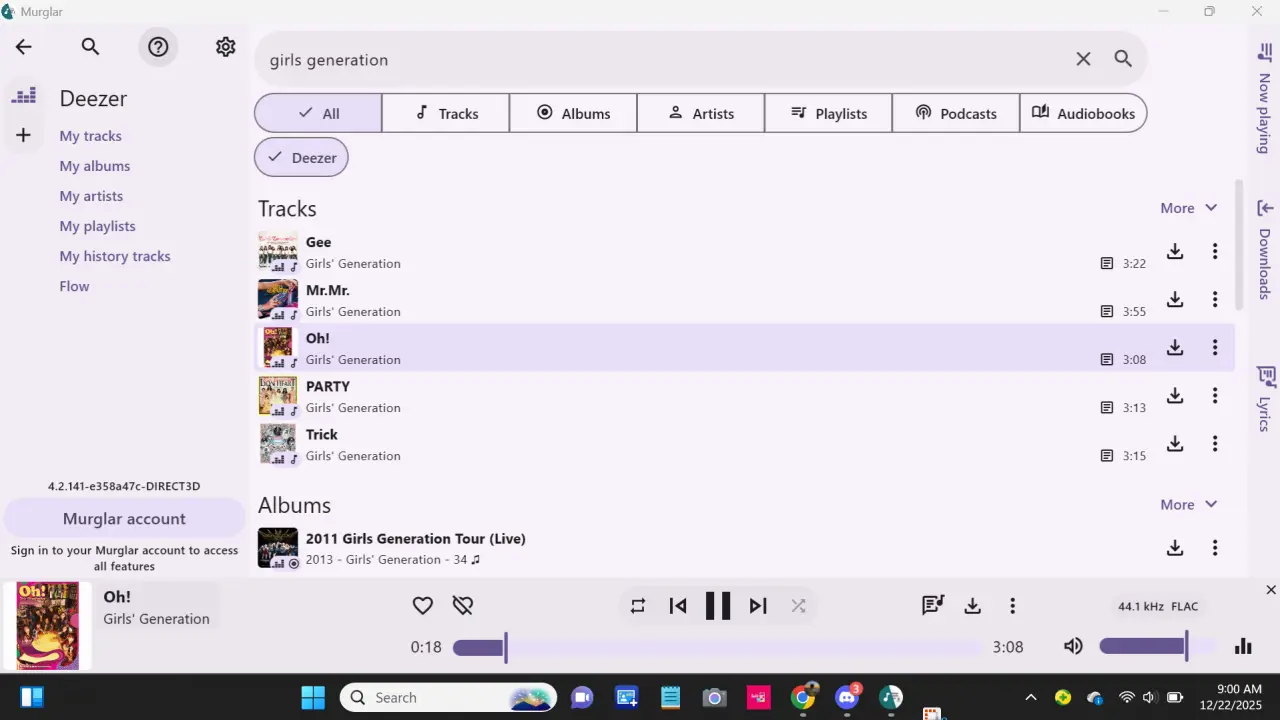Image resolution: width=1280 pixels, height=720 pixels.
Task: Show lyrics icon for PARTY track
Action: 1107,407
